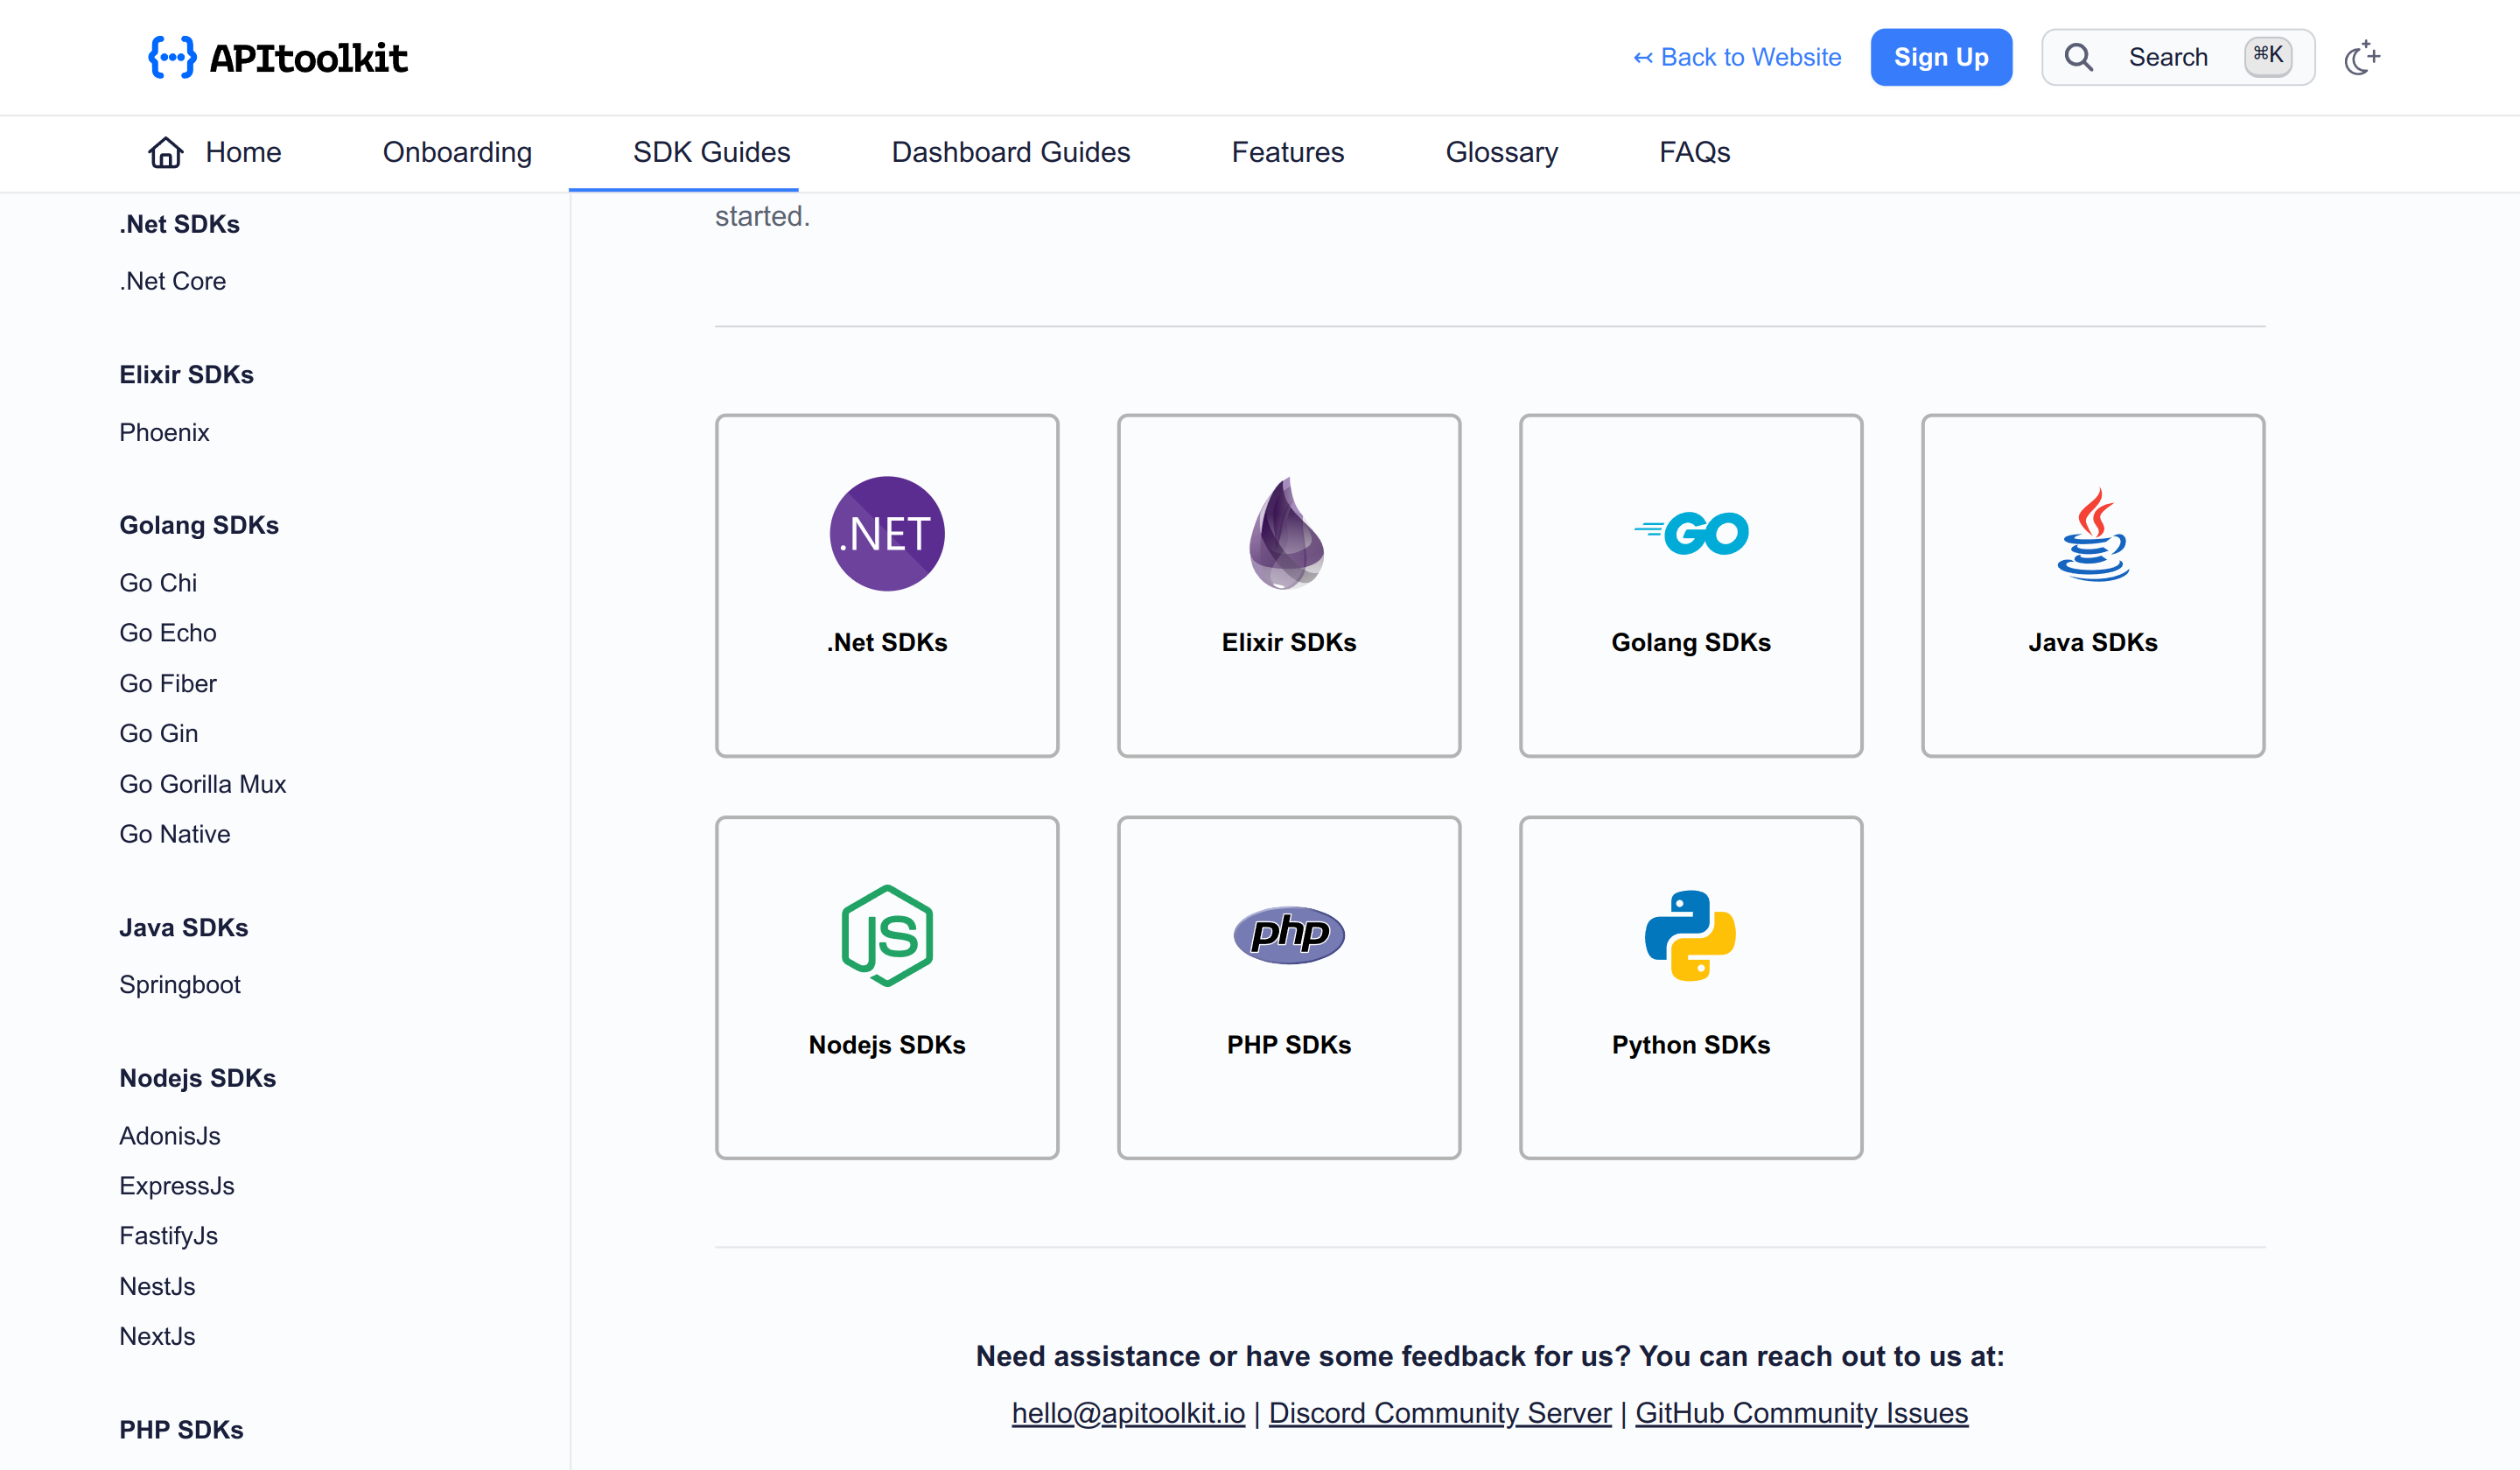
Task: Click the .NET logo icon
Action: (886, 533)
